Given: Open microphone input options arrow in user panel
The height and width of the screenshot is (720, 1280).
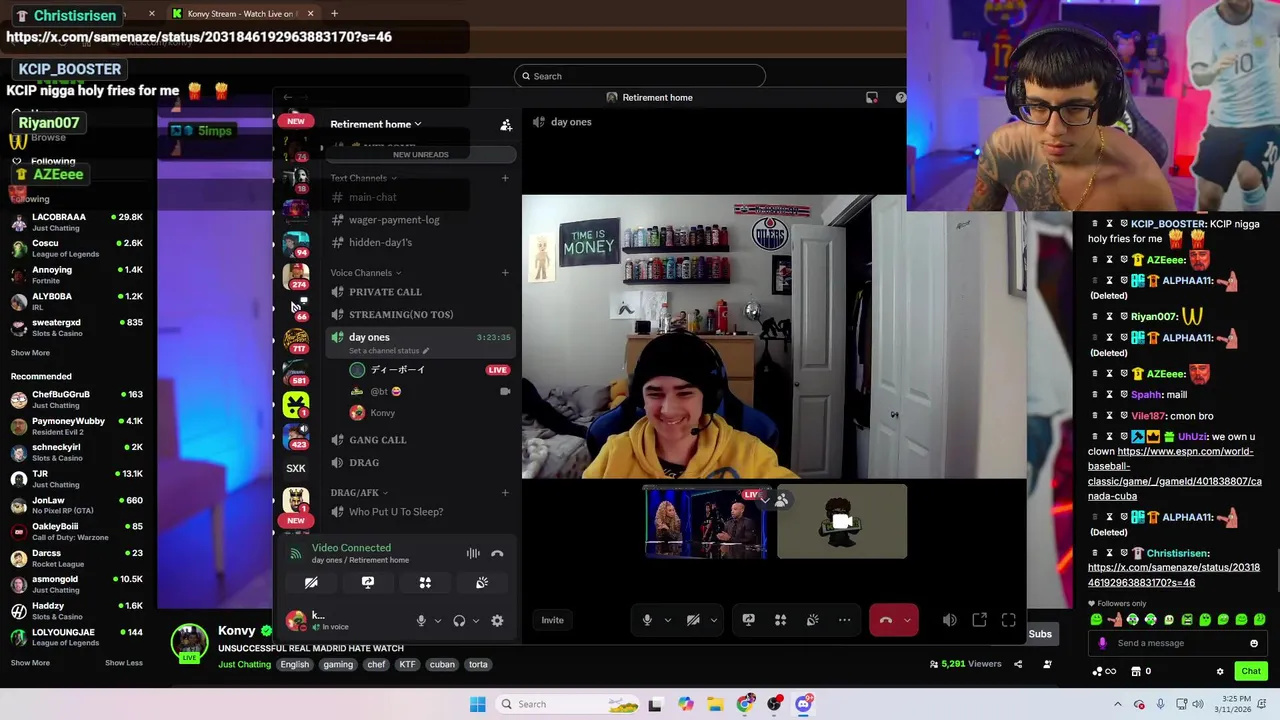Looking at the screenshot, I should [x=437, y=621].
